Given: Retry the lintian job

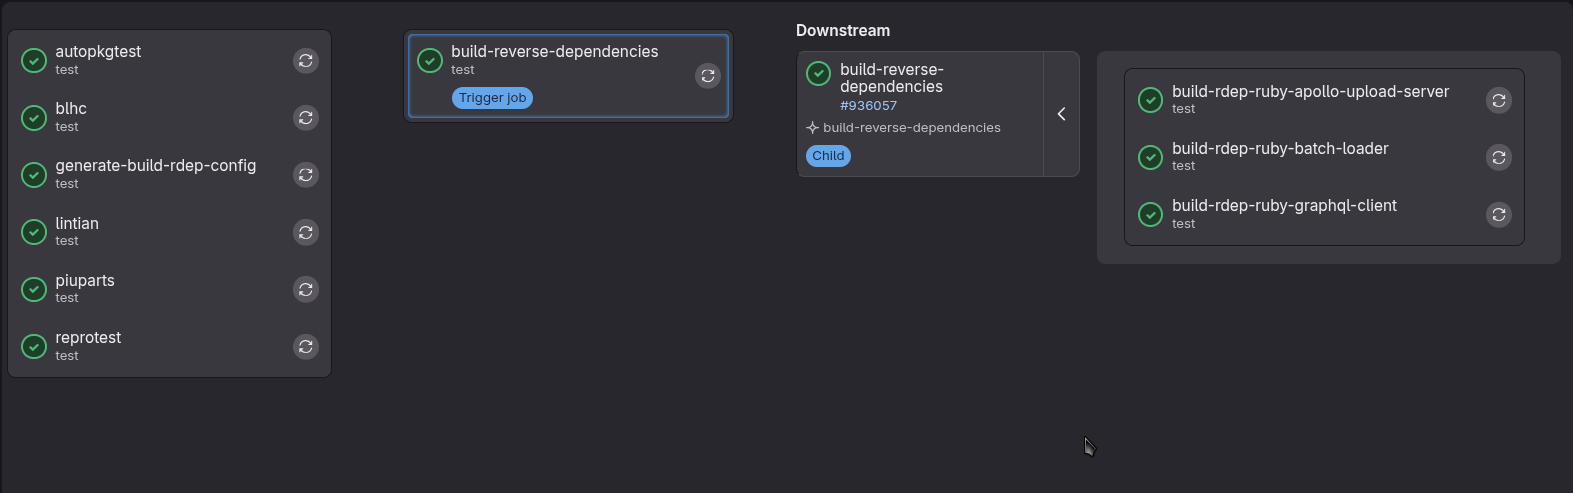Looking at the screenshot, I should click(306, 233).
